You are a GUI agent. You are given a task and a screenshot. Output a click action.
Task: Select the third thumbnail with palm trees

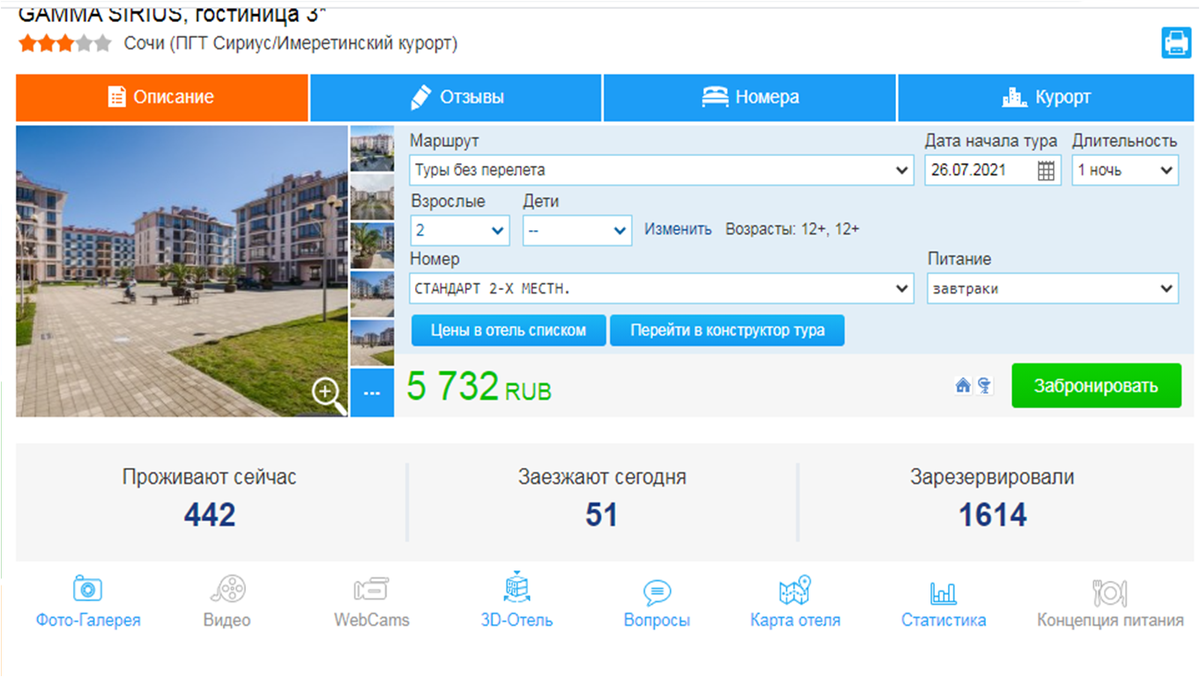pos(372,245)
